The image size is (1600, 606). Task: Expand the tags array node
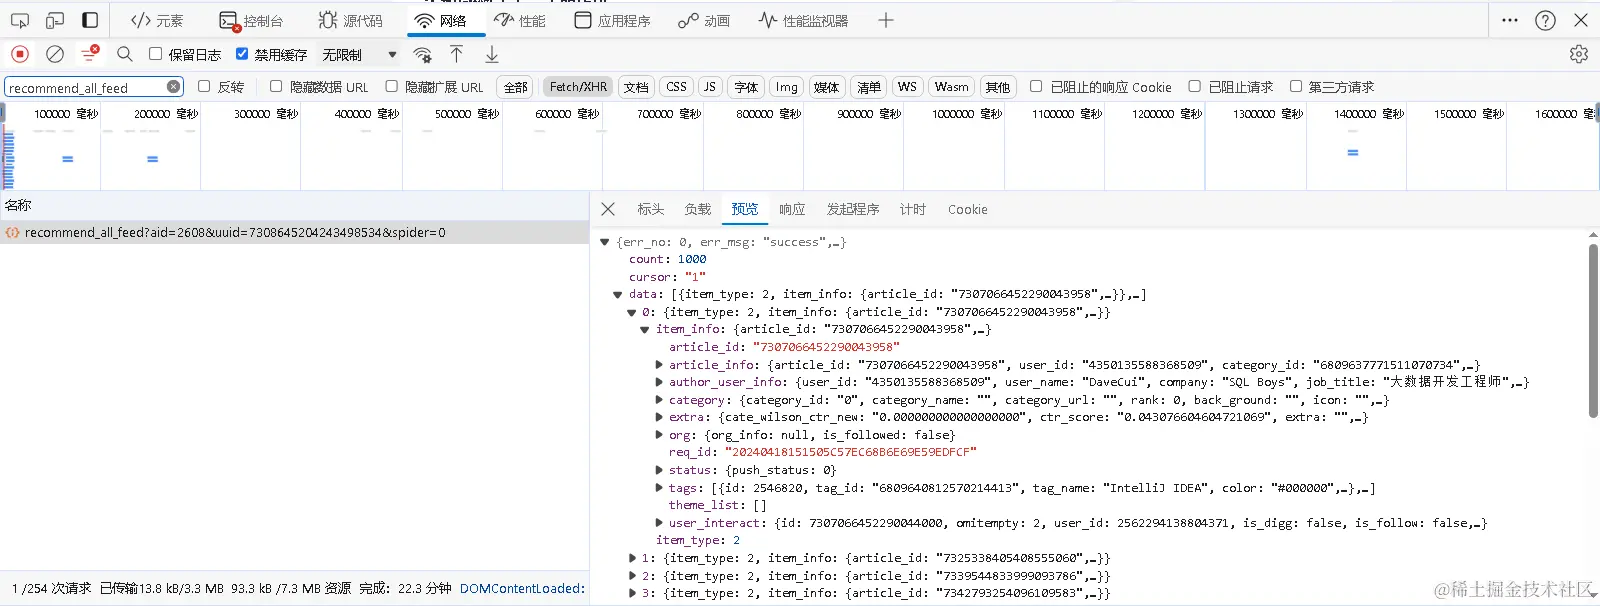point(659,488)
